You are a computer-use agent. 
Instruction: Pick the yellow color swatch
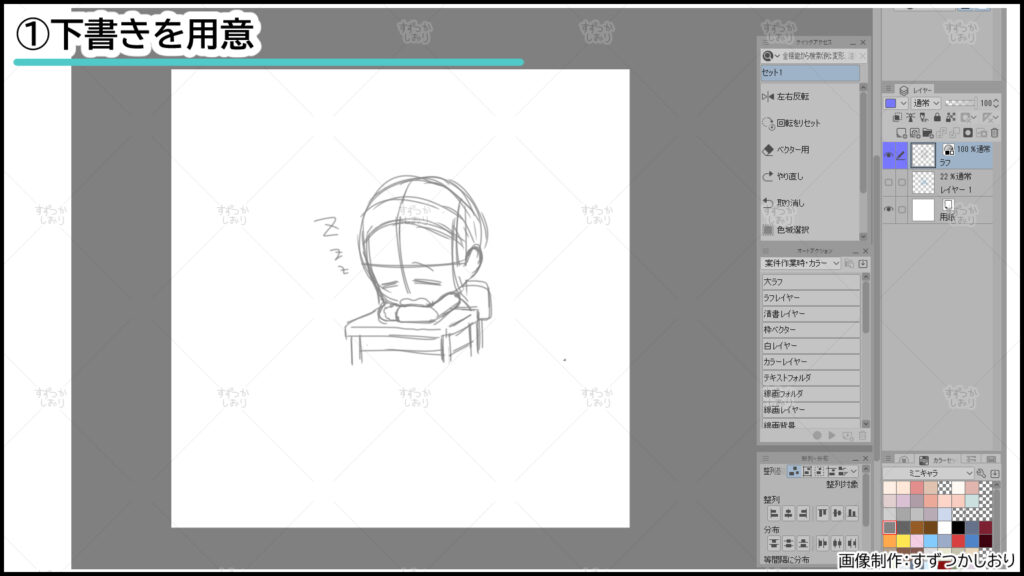[x=904, y=541]
